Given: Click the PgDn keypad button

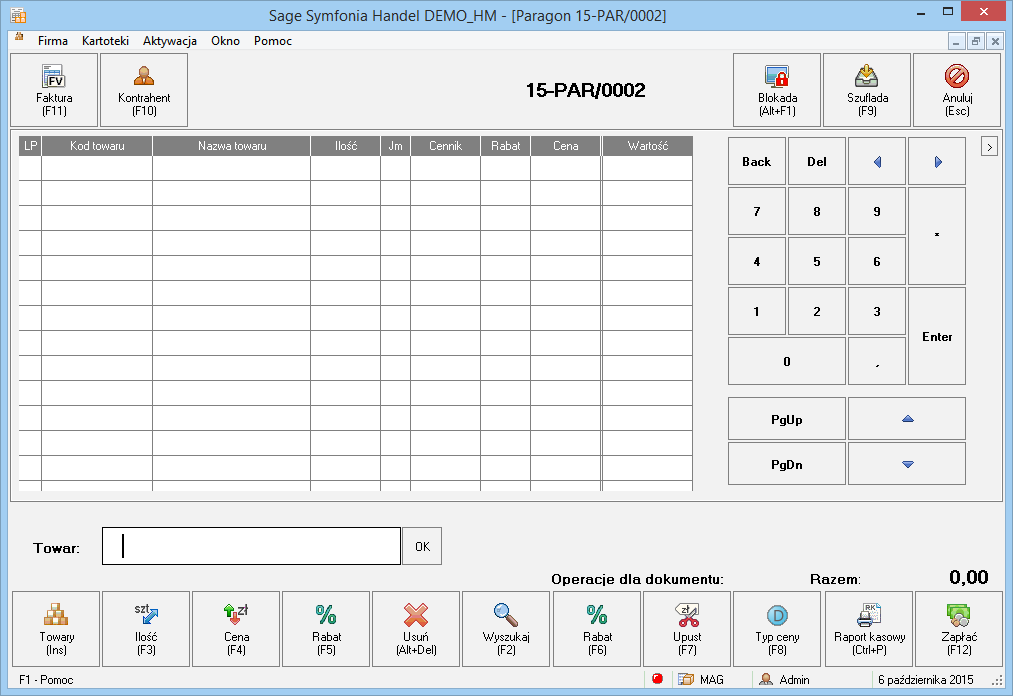Looking at the screenshot, I should click(x=786, y=464).
